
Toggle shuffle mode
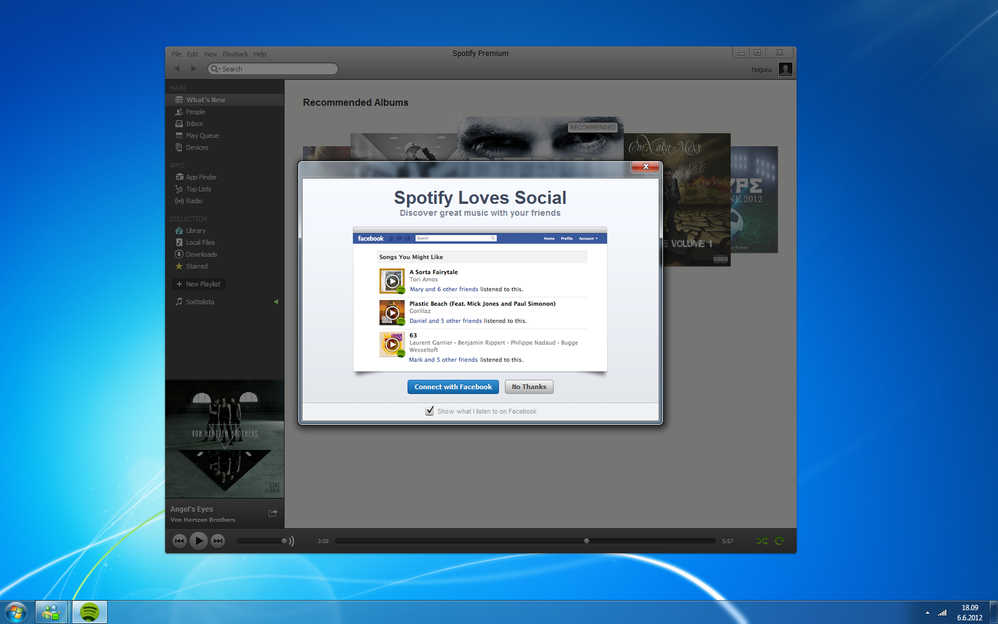[x=762, y=541]
